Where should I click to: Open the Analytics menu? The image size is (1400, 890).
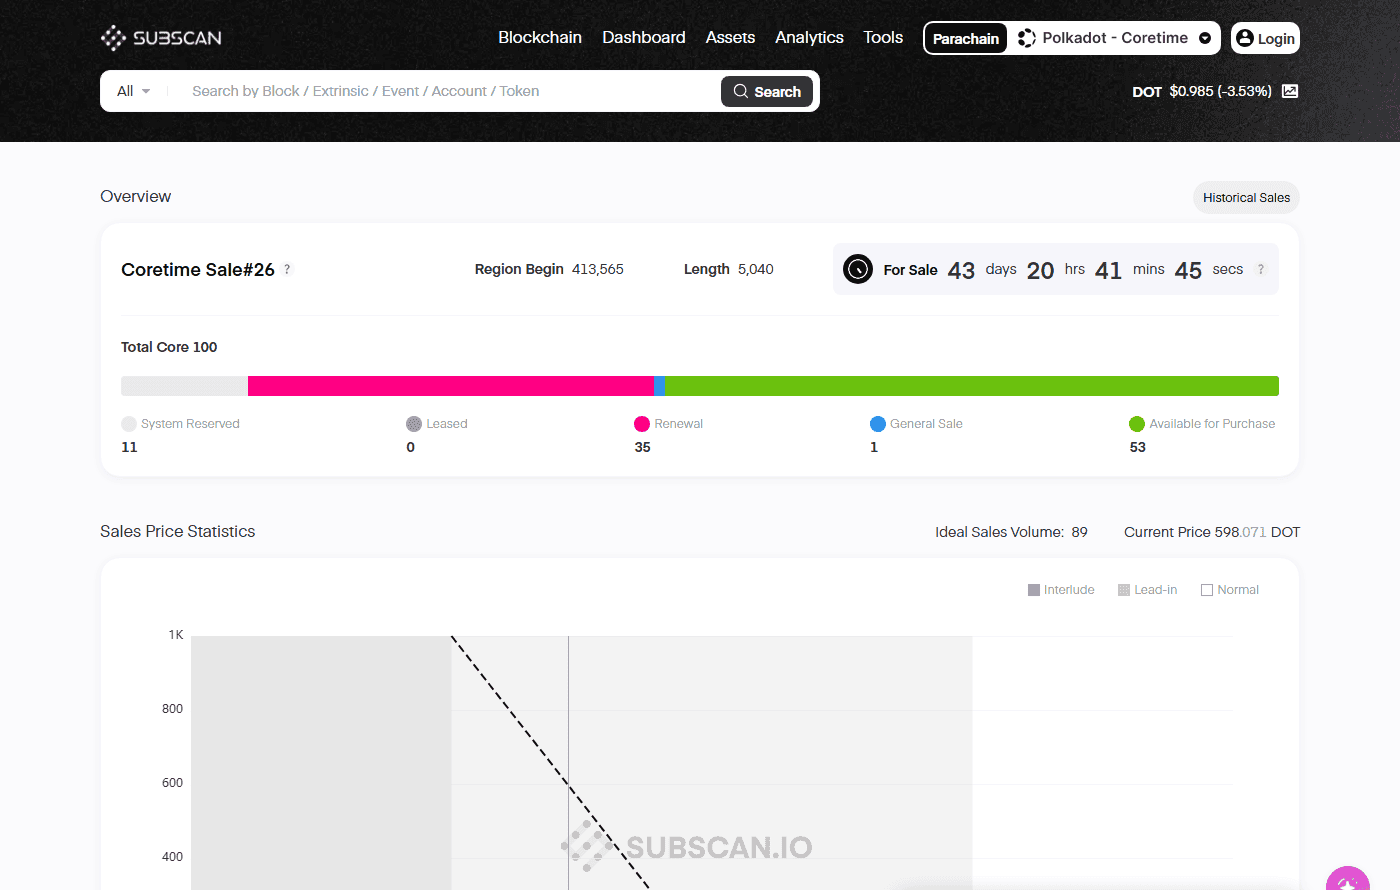[x=809, y=37]
